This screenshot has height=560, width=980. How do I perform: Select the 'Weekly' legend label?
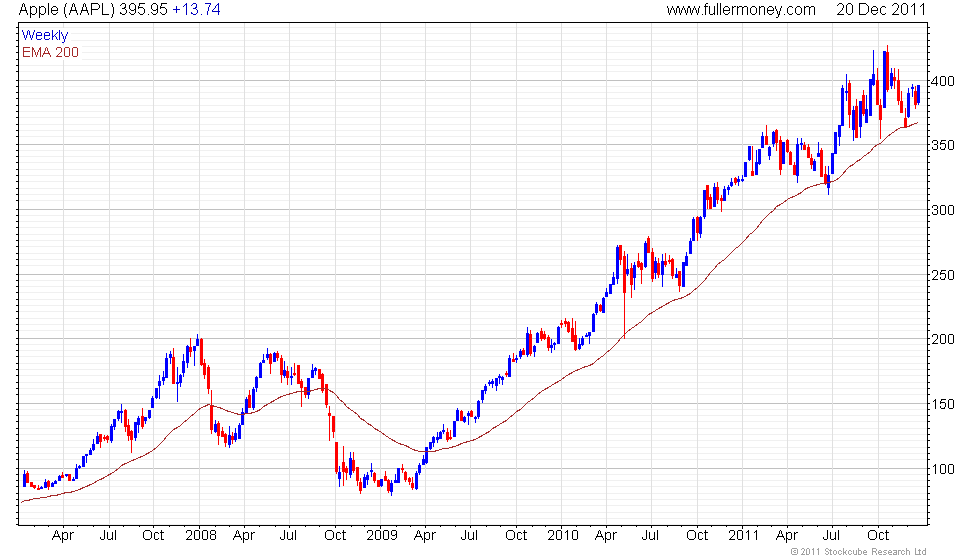44,36
